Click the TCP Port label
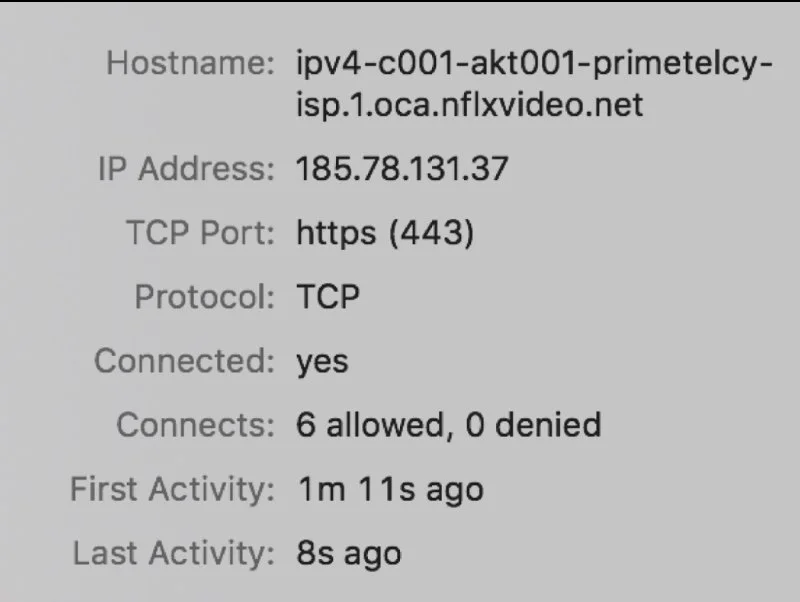Viewport: 800px width, 602px height. coord(199,233)
